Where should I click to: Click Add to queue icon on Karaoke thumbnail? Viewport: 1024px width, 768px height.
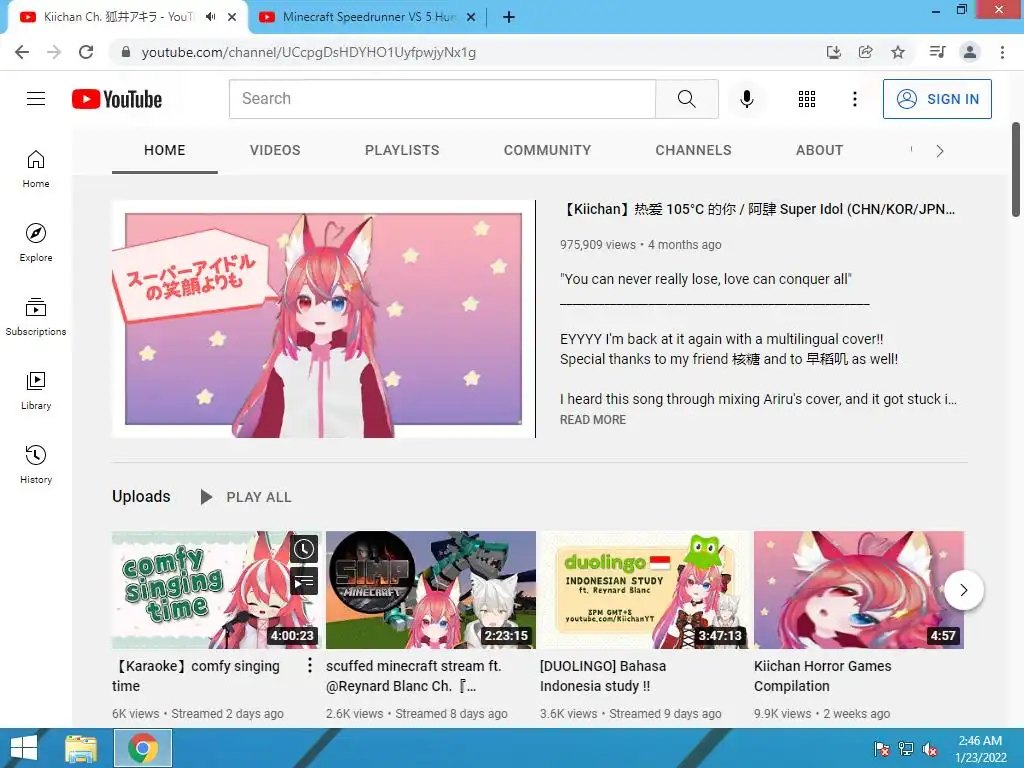(304, 581)
